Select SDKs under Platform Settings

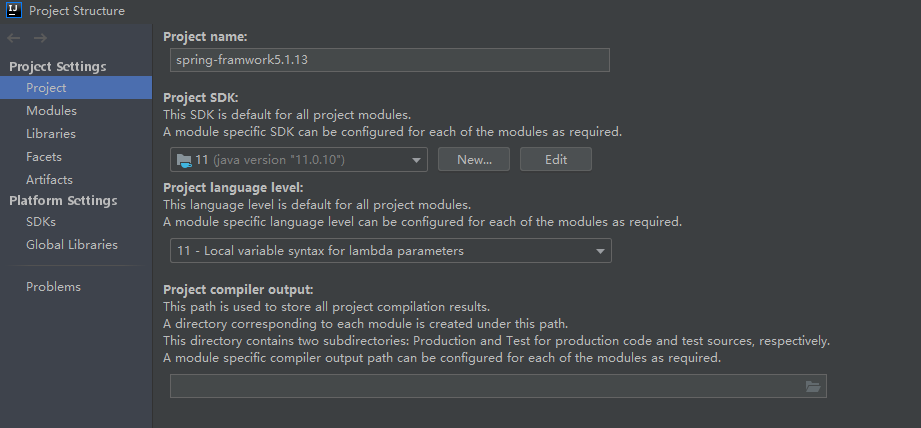[41, 222]
